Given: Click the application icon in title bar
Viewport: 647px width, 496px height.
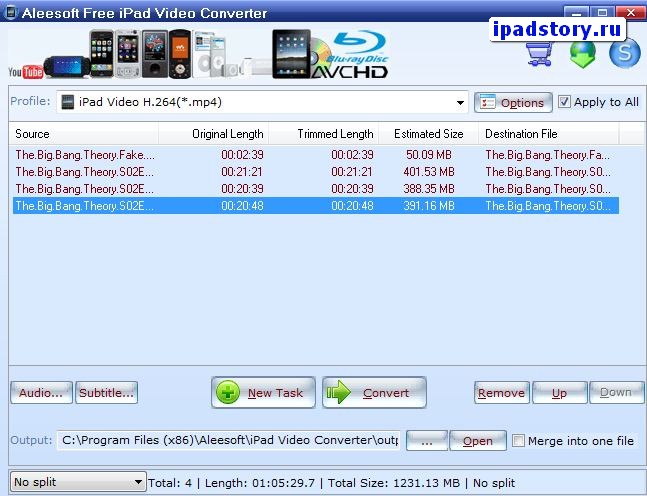Looking at the screenshot, I should click(x=10, y=12).
